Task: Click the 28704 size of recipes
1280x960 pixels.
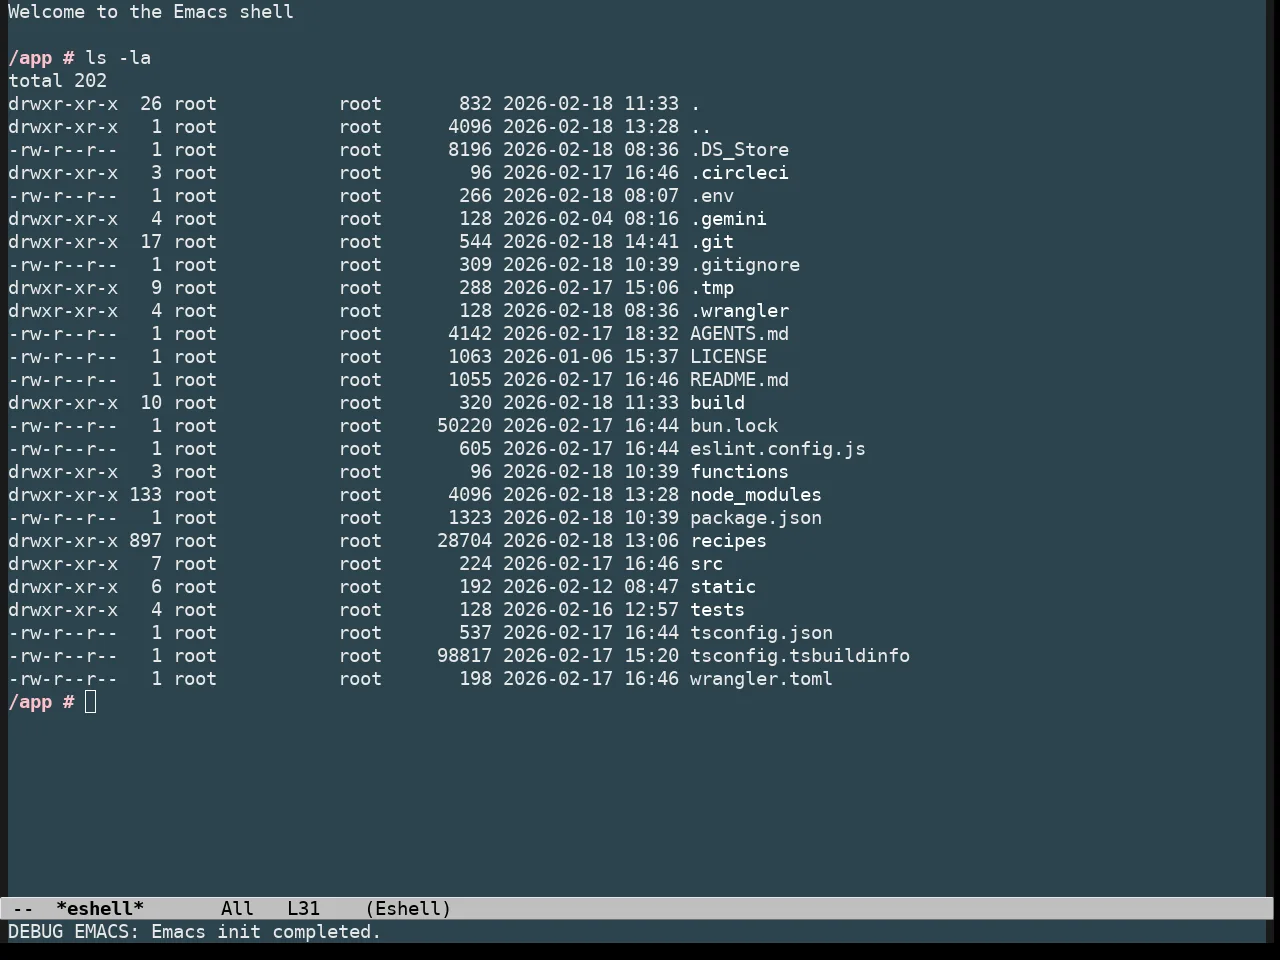Action: coord(464,541)
